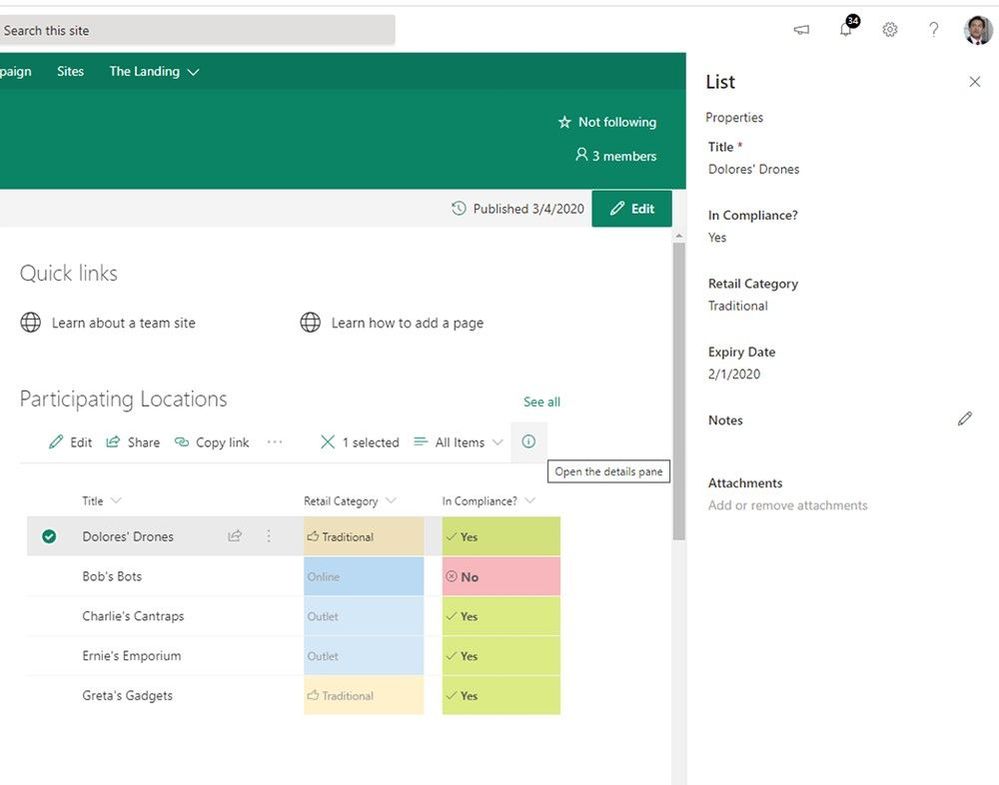Open the details pane info icon
Screen dimensions: 999x785
[529, 442]
